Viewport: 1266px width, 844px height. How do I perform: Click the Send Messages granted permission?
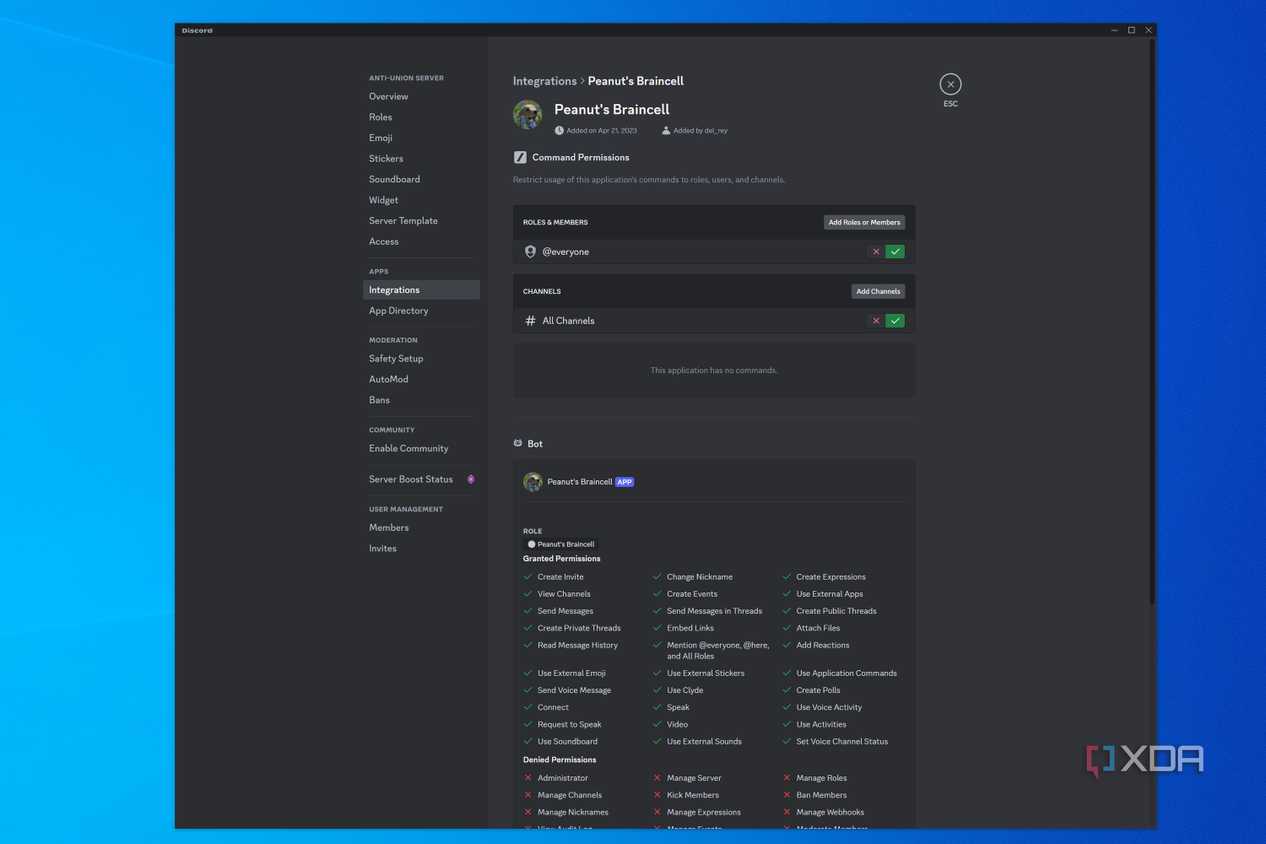565,611
